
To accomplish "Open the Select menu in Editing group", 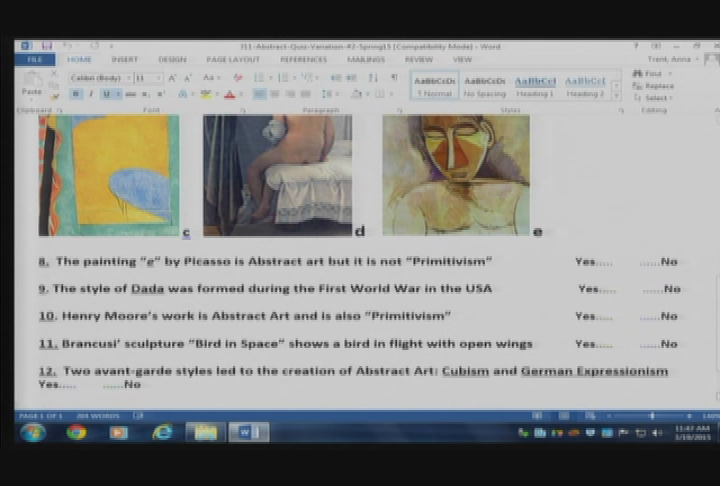I will [x=652, y=98].
